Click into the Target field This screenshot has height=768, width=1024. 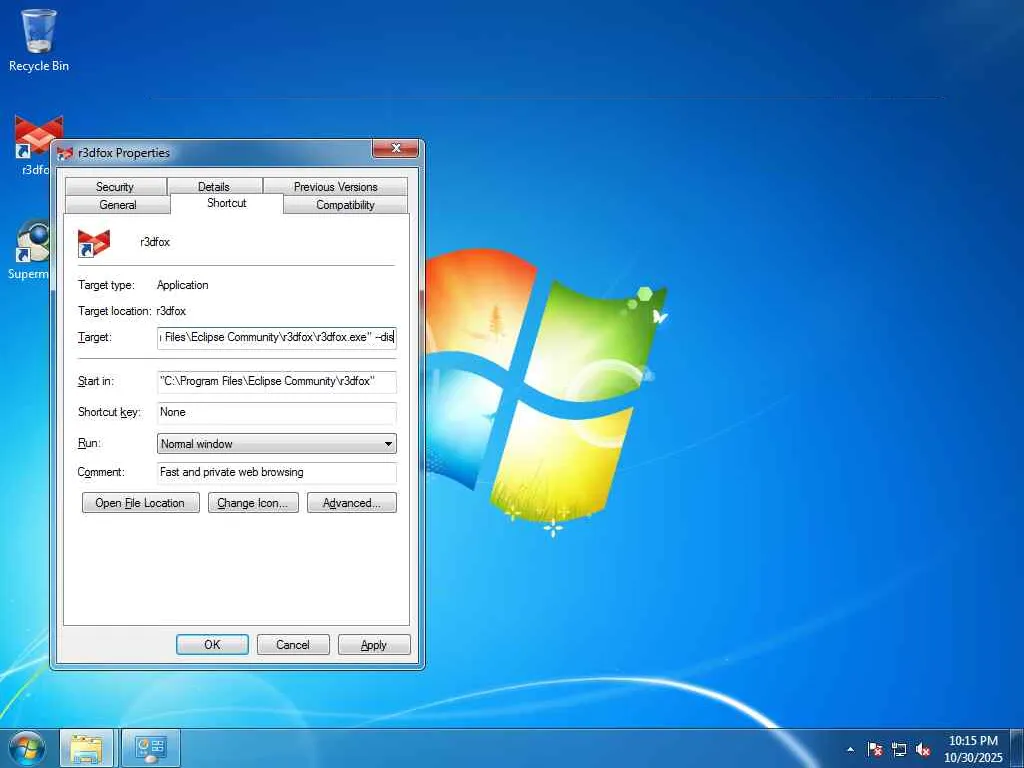[x=276, y=338]
